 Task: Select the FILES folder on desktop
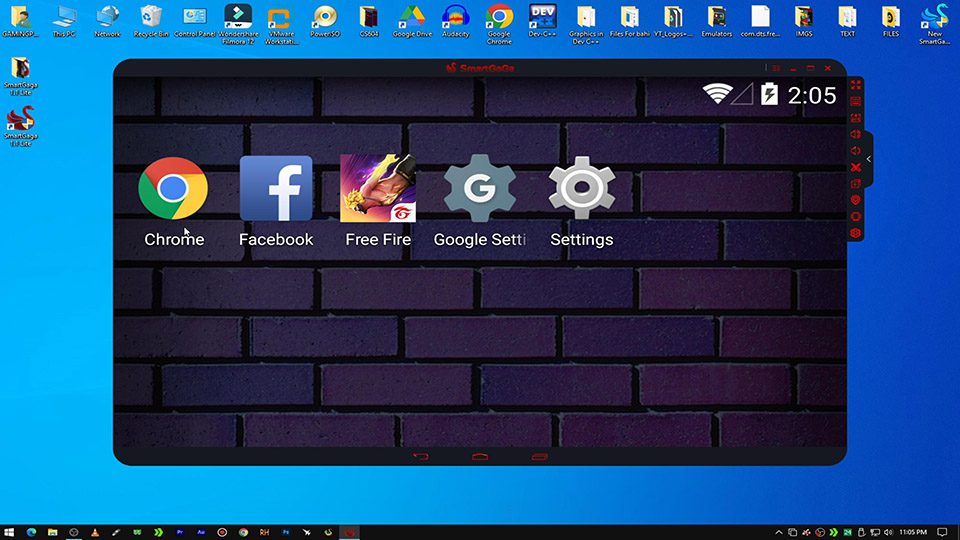tap(891, 21)
